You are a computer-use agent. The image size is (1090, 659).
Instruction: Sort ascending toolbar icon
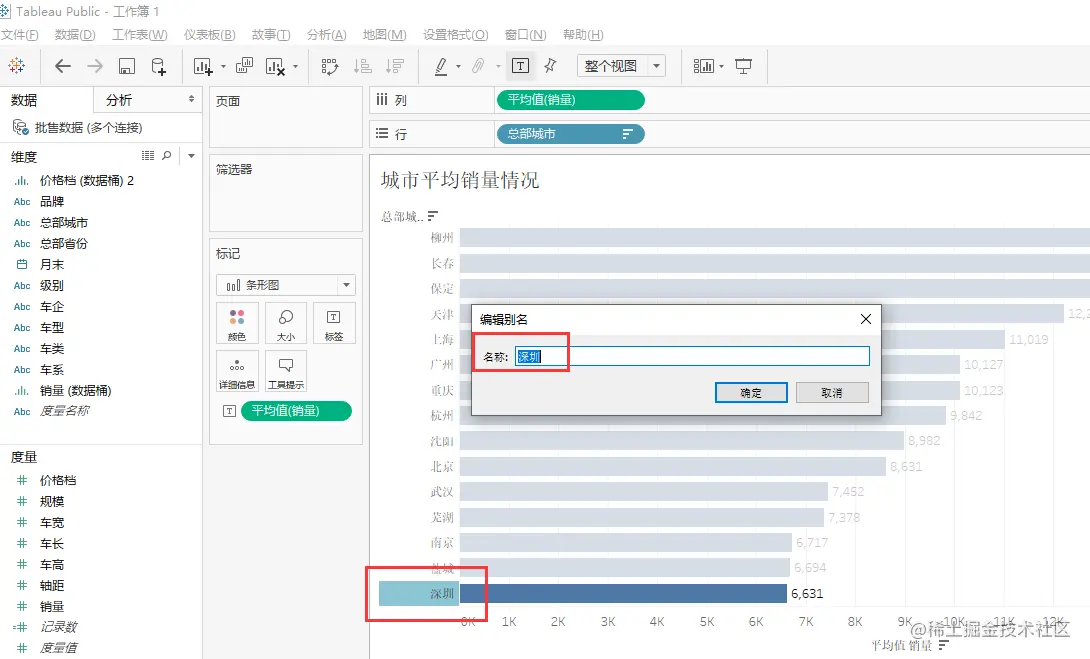pos(362,66)
